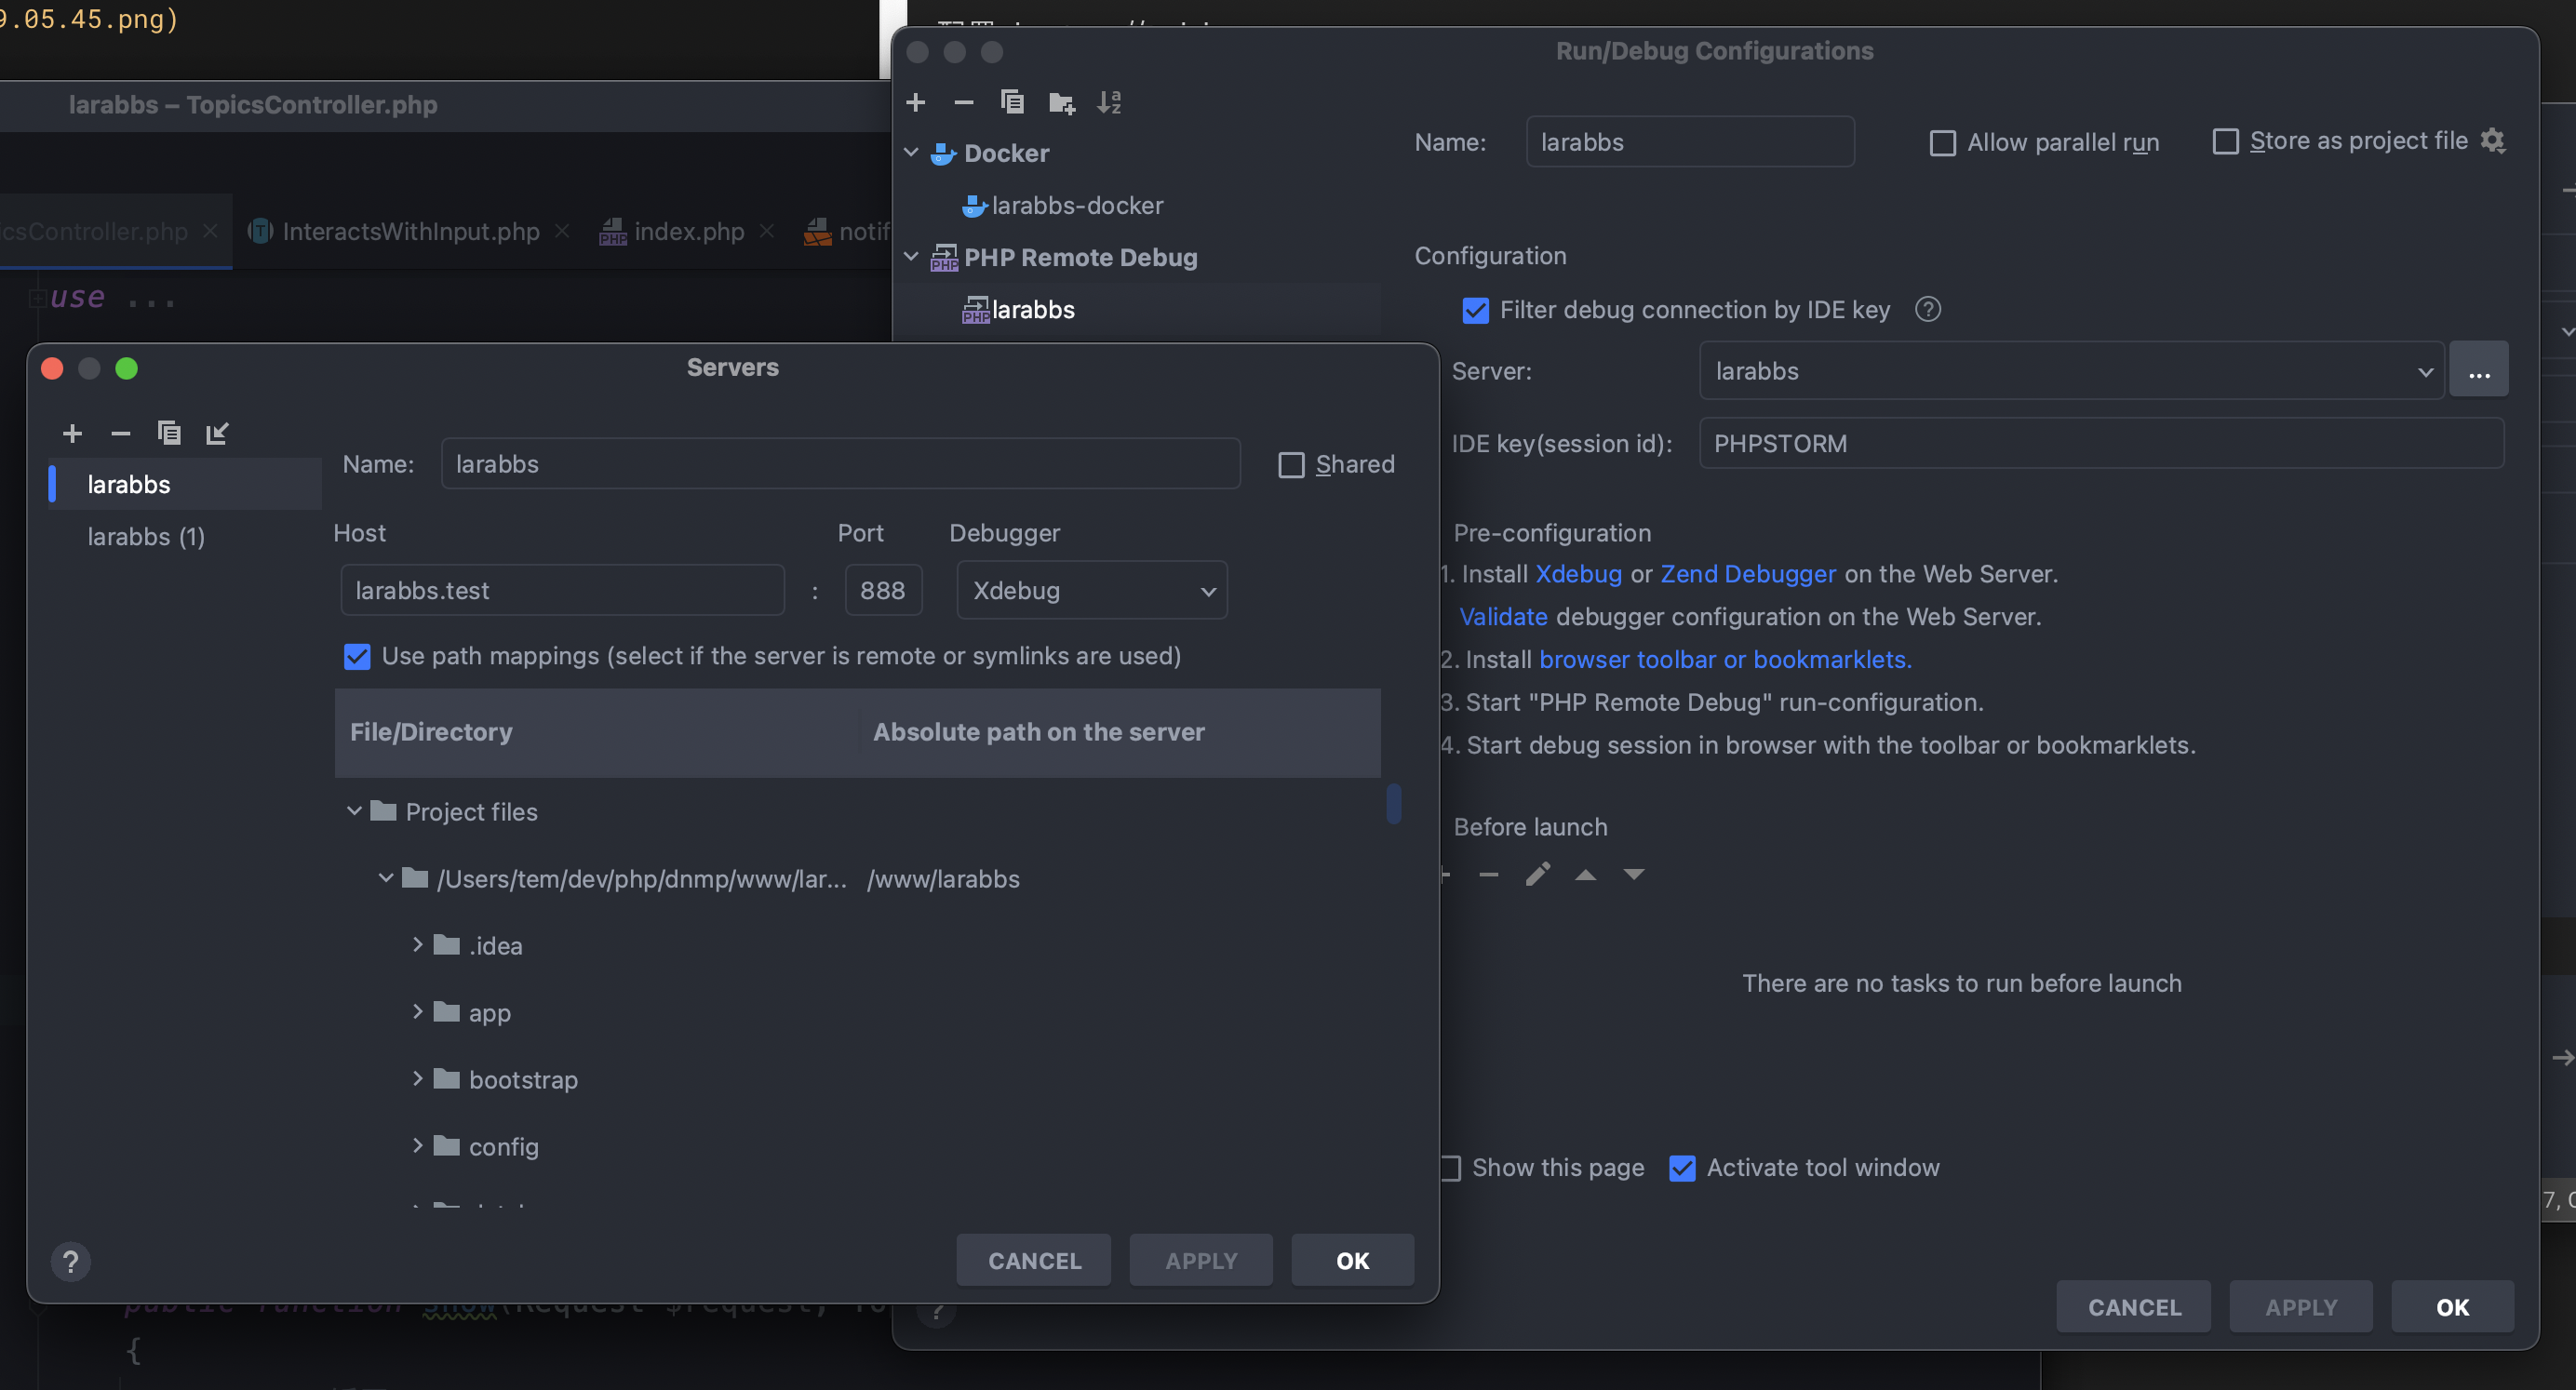Image resolution: width=2576 pixels, height=1390 pixels.
Task: Click edit pencil icon under Before launch
Action: click(x=1537, y=874)
